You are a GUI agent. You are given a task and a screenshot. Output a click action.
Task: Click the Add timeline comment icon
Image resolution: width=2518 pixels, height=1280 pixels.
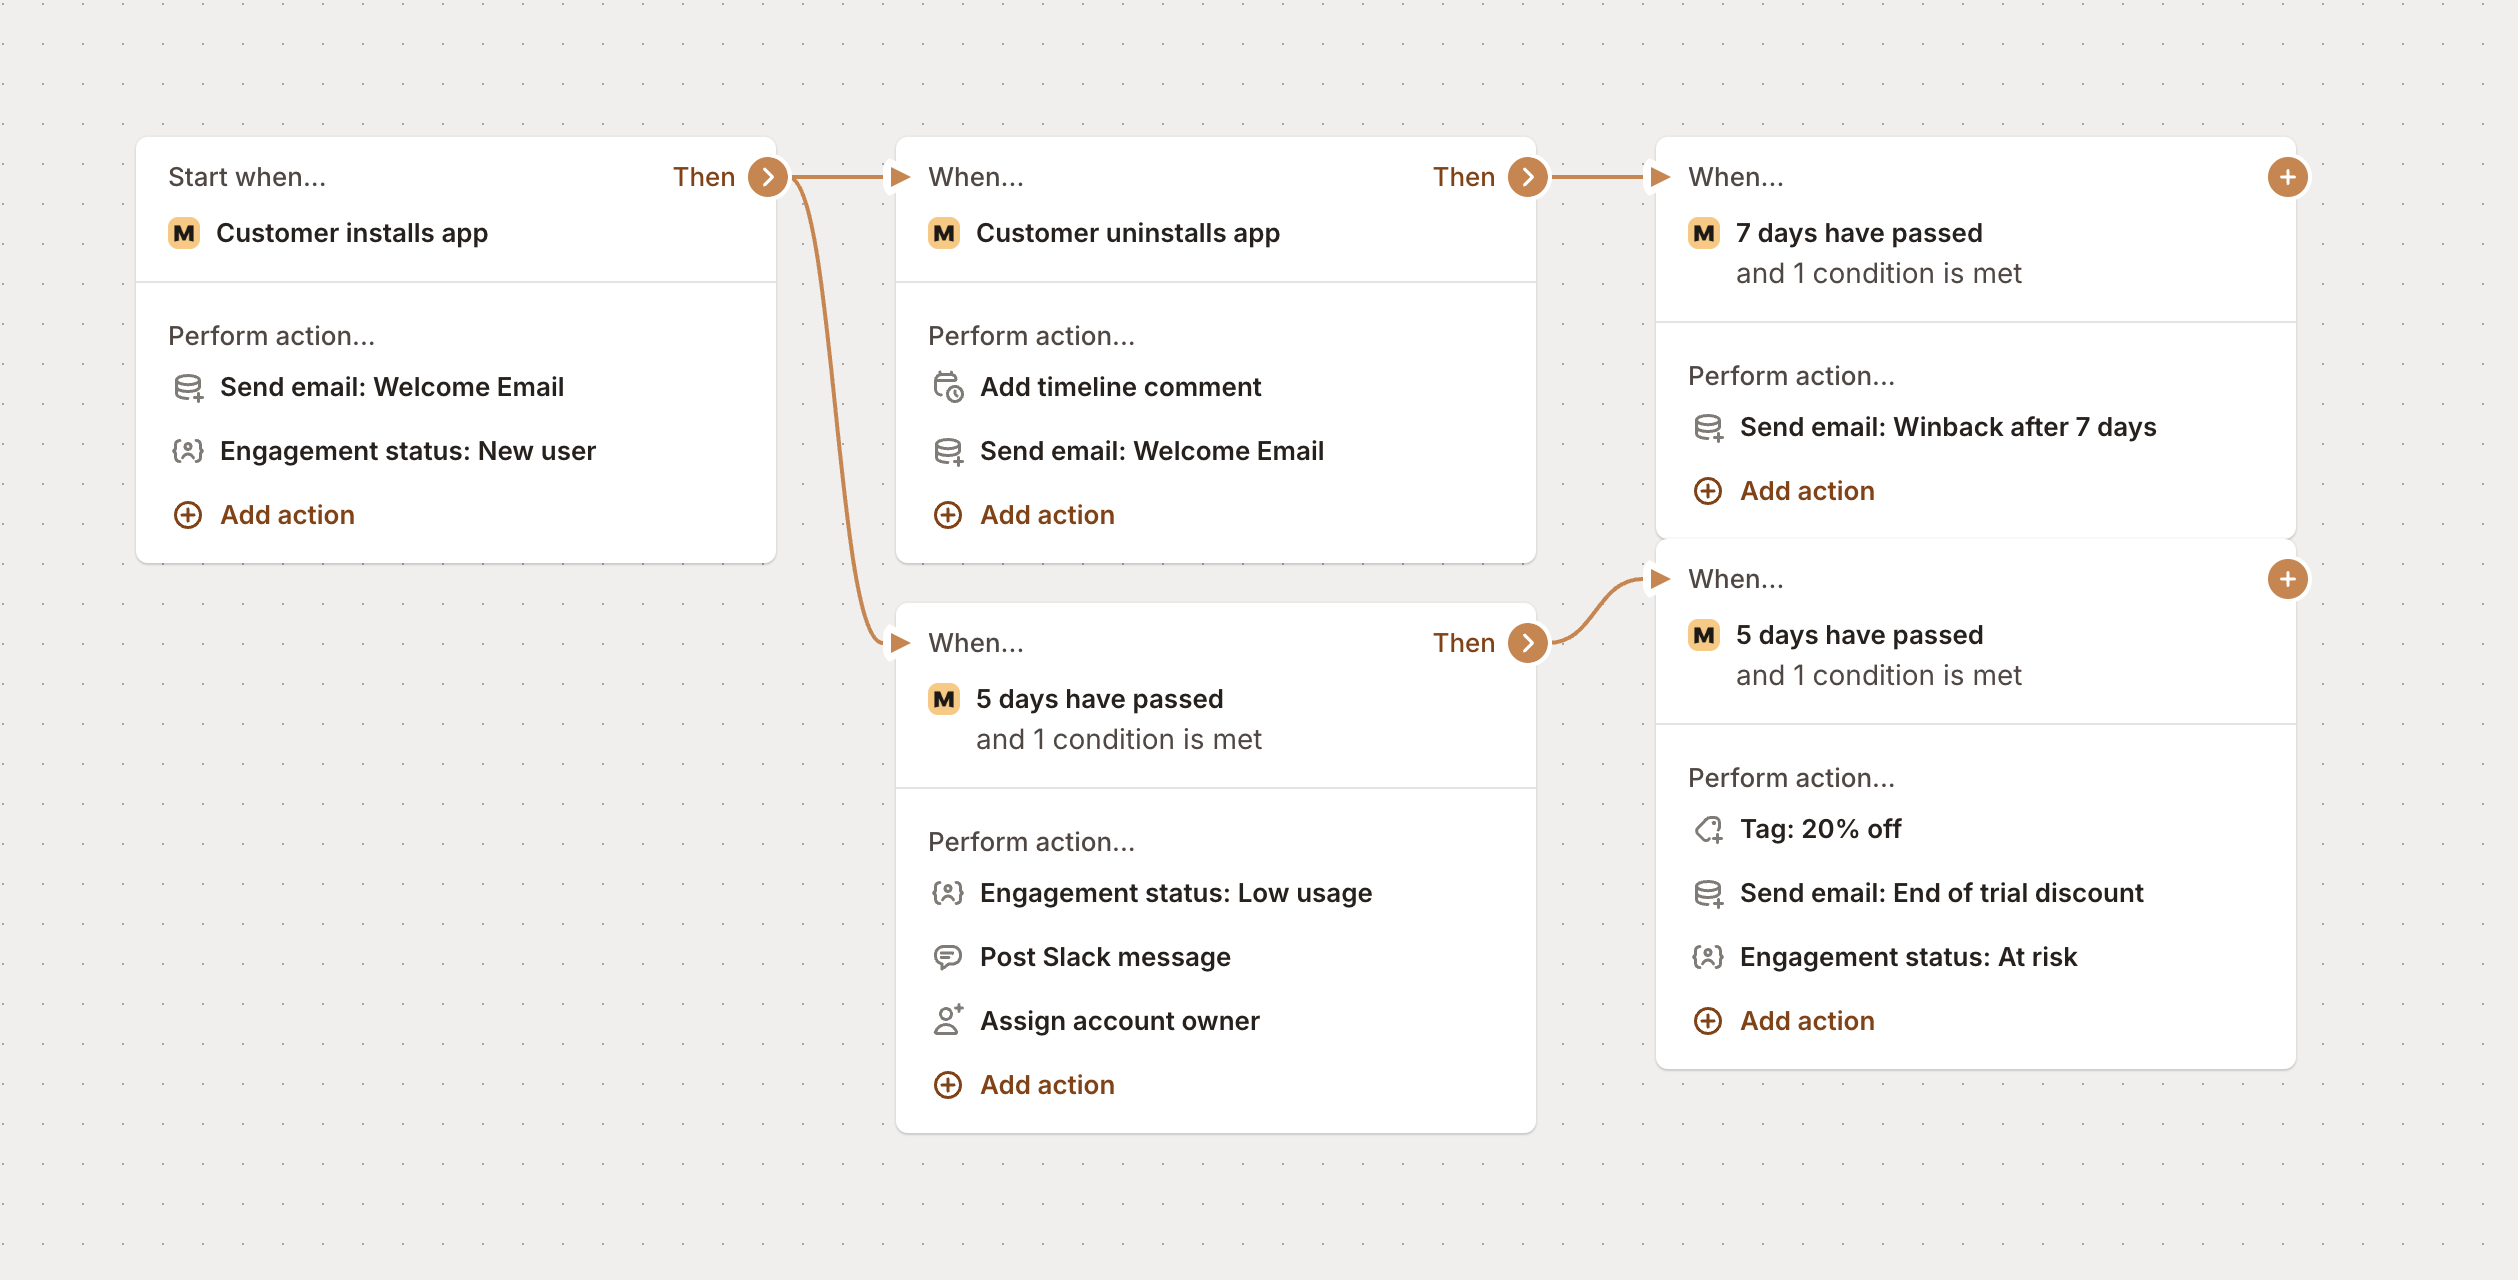tap(947, 387)
